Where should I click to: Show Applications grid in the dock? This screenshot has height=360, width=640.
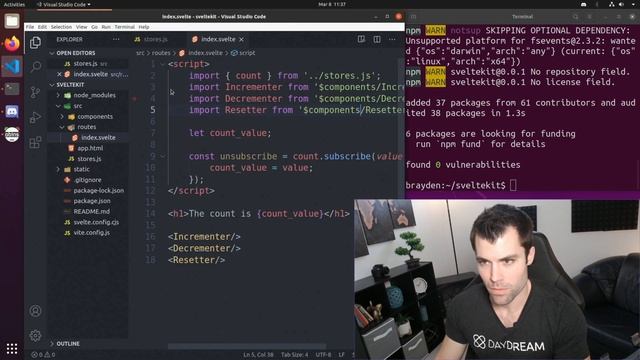pyautogui.click(x=12, y=349)
